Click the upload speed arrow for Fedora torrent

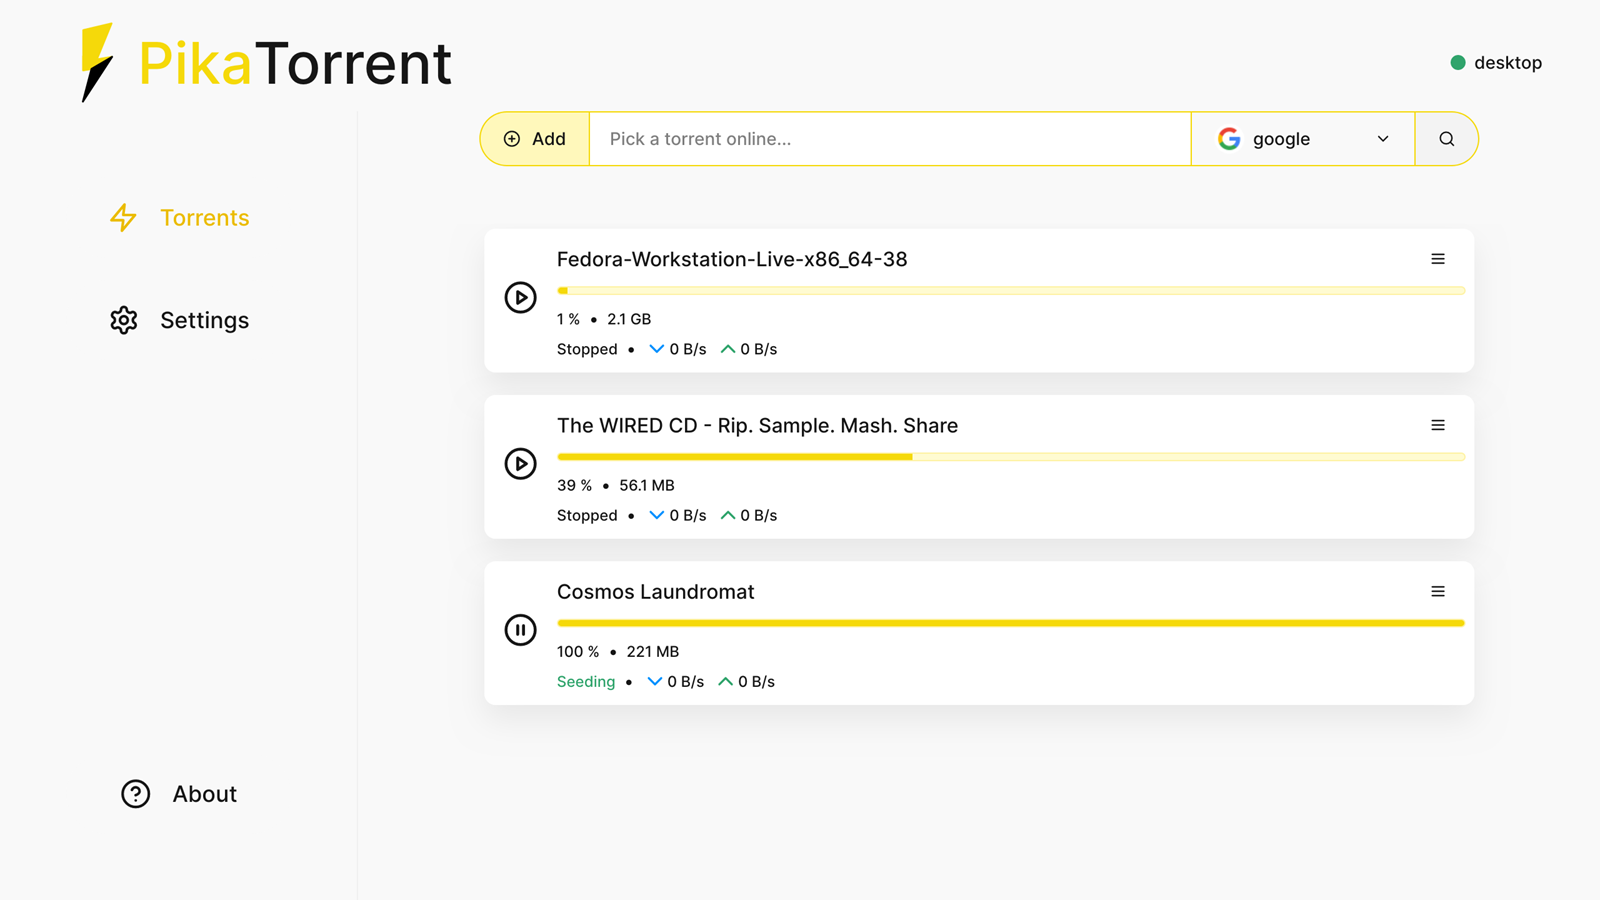click(x=728, y=349)
